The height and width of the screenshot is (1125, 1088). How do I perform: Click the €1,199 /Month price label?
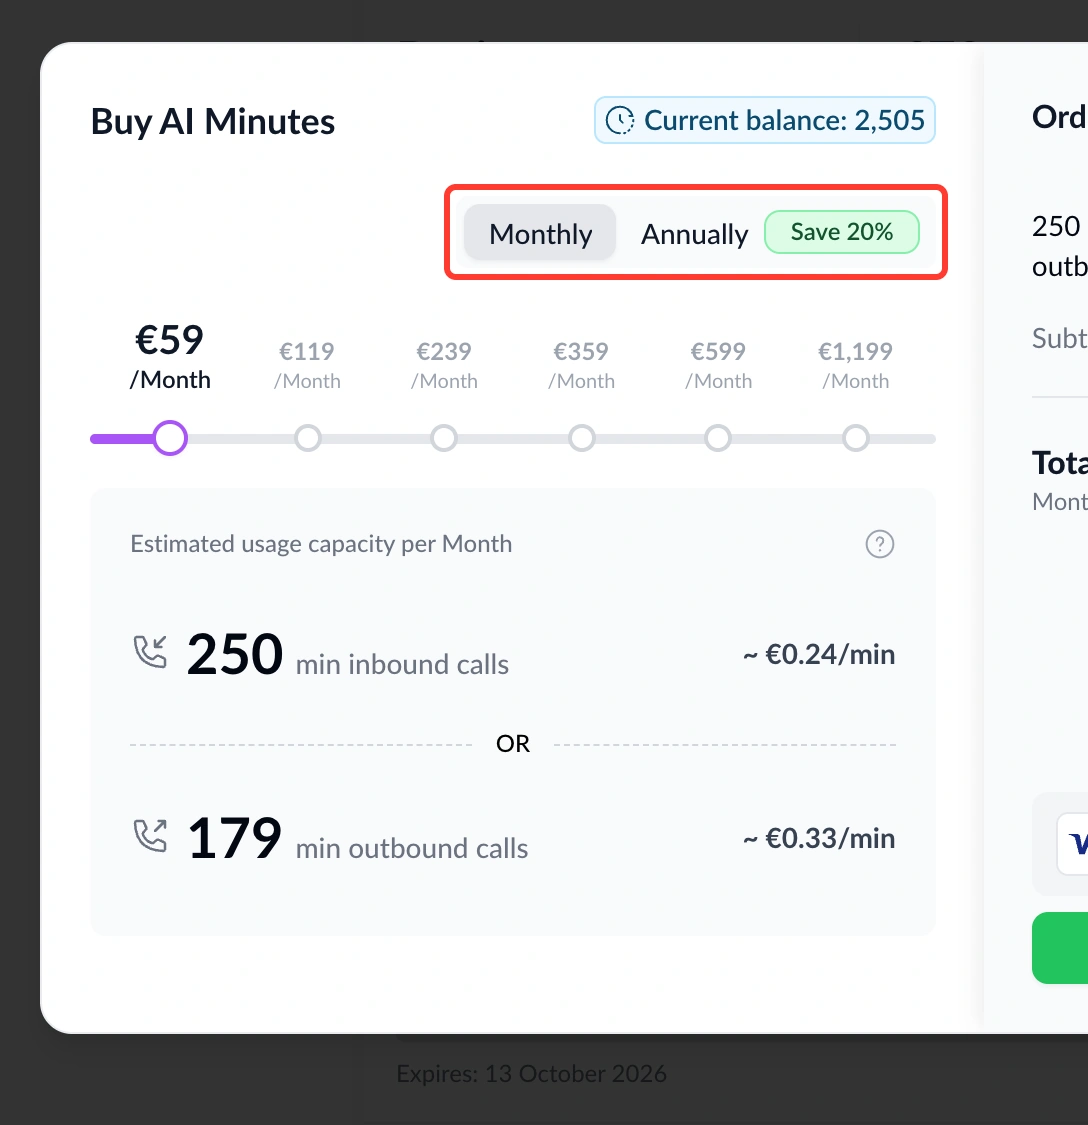[x=855, y=365]
